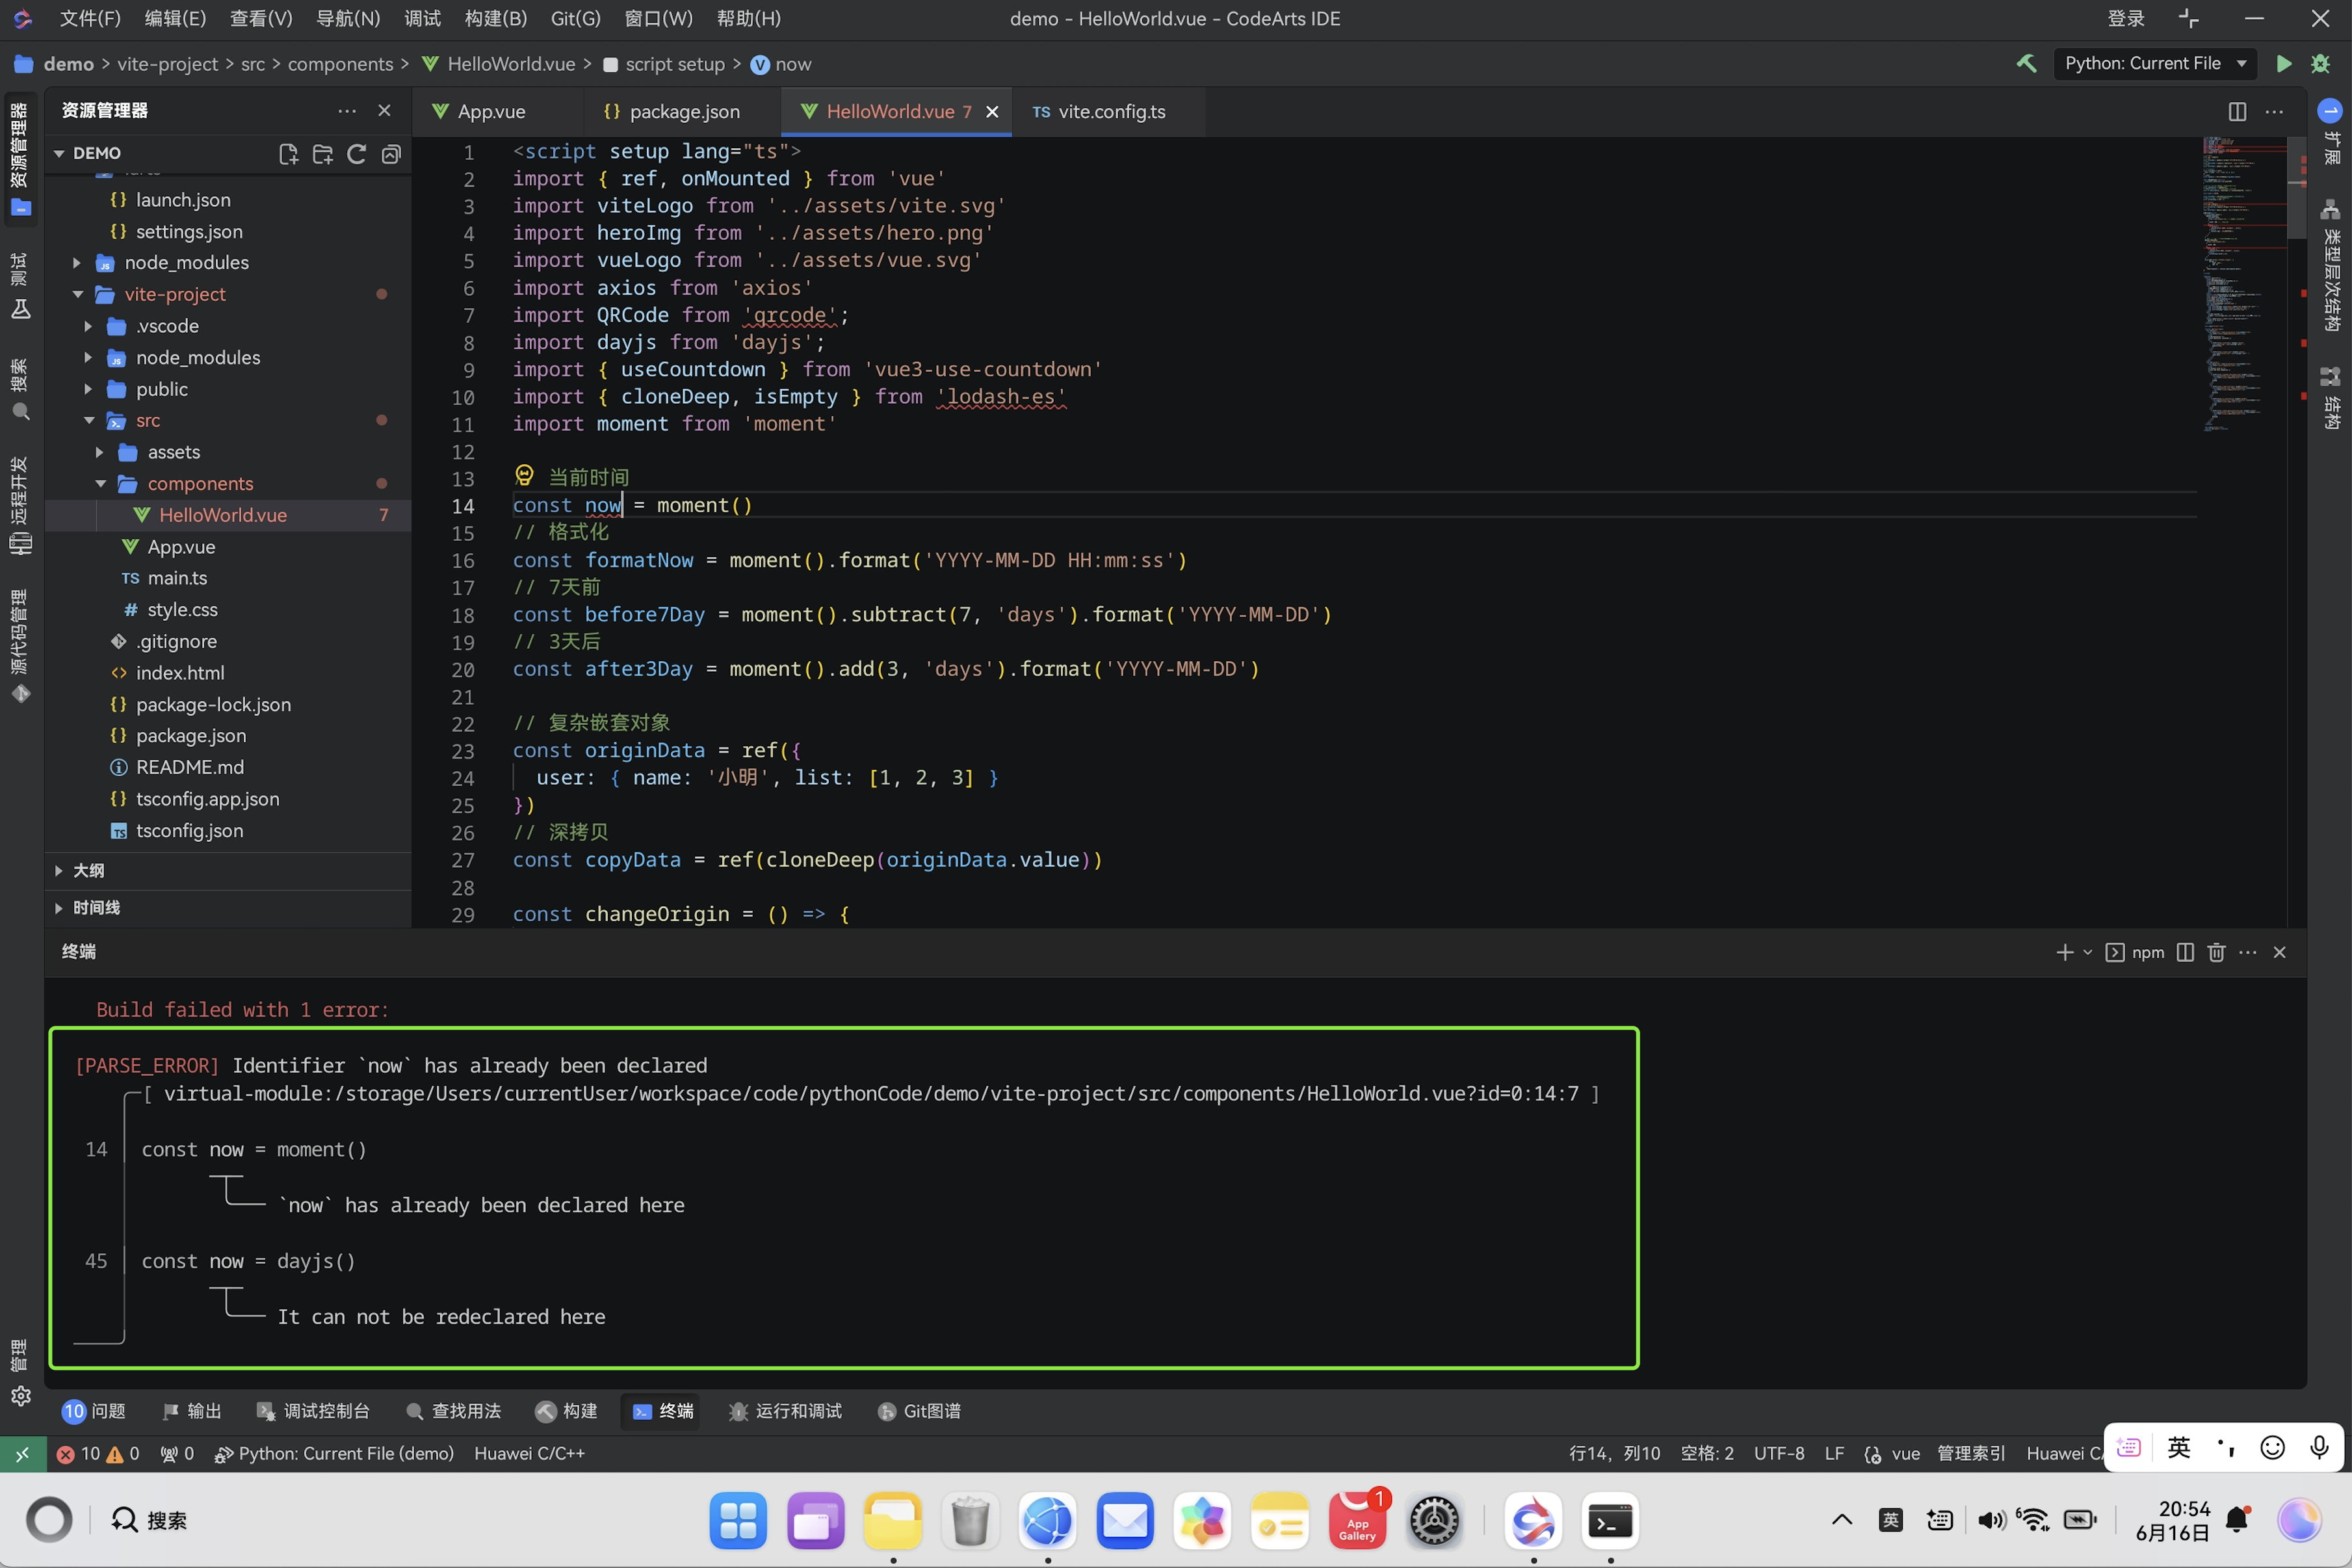
Task: Start debugging with the bug icon
Action: [2320, 63]
